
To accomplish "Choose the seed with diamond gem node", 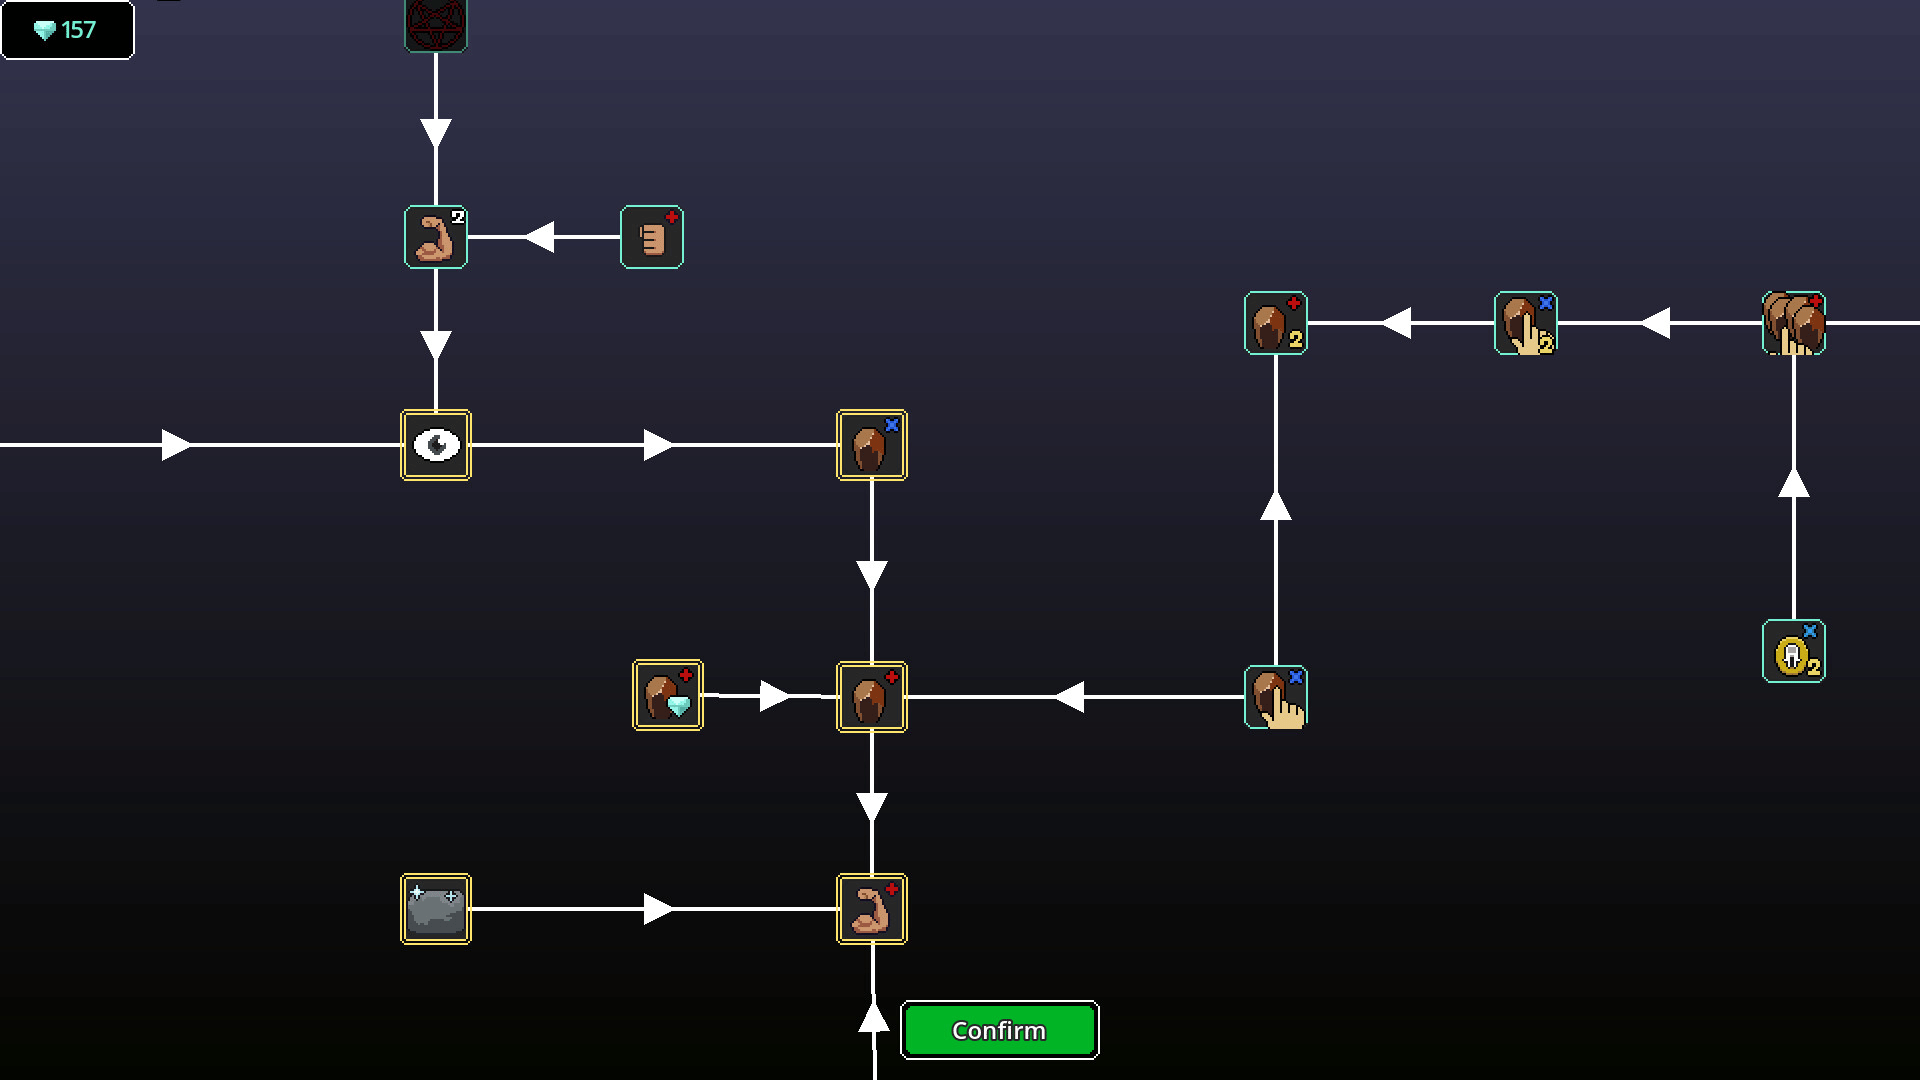I will tap(668, 695).
